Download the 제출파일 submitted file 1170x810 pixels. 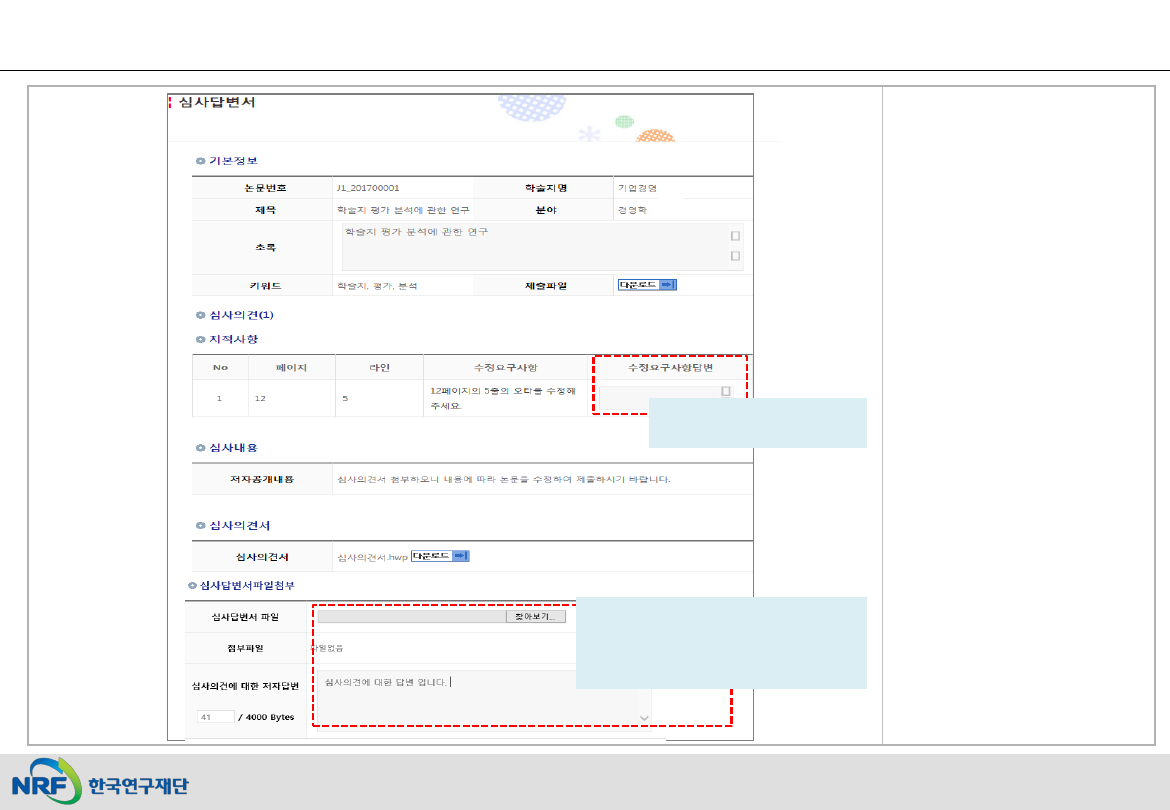[x=647, y=285]
